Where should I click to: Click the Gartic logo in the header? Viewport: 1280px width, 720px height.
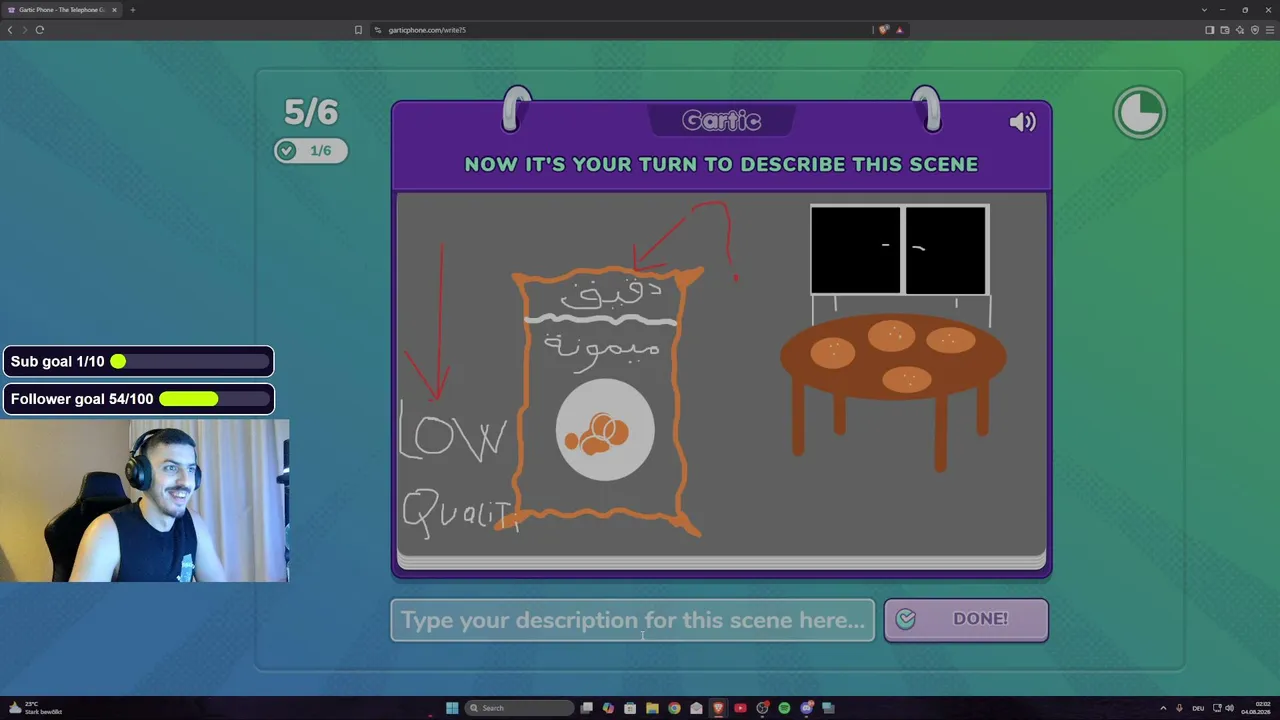722,121
